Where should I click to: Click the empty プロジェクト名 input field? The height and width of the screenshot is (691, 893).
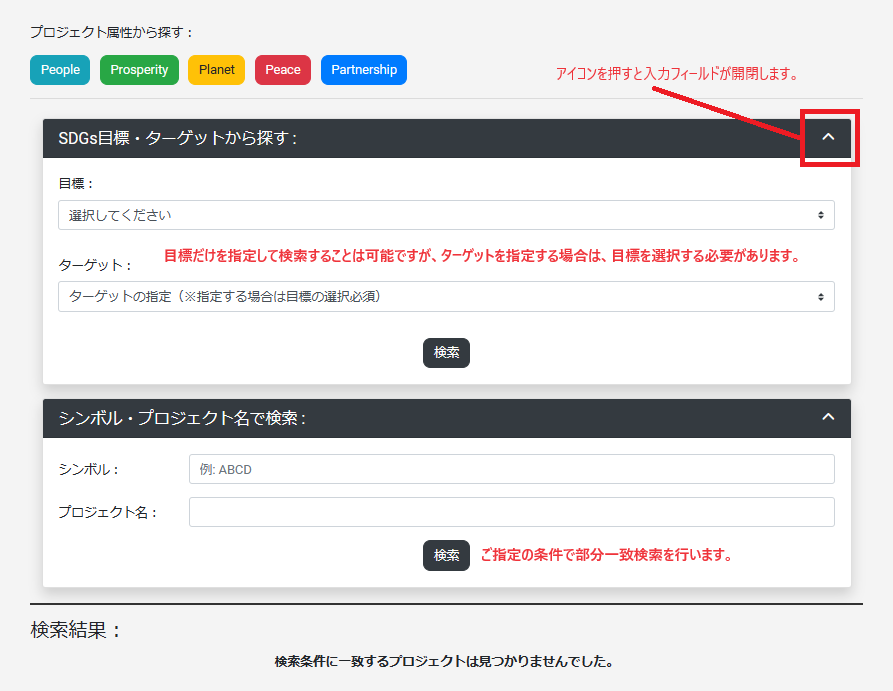(511, 511)
